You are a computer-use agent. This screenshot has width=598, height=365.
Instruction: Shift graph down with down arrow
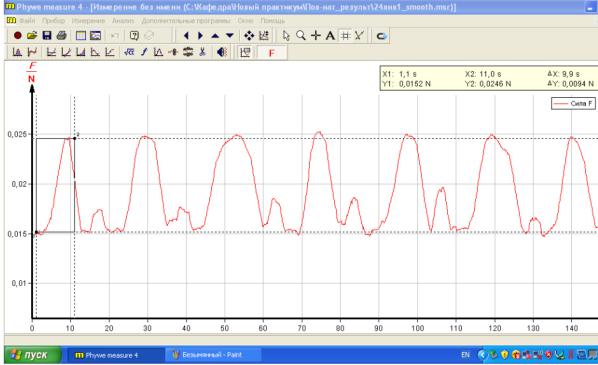click(x=230, y=35)
